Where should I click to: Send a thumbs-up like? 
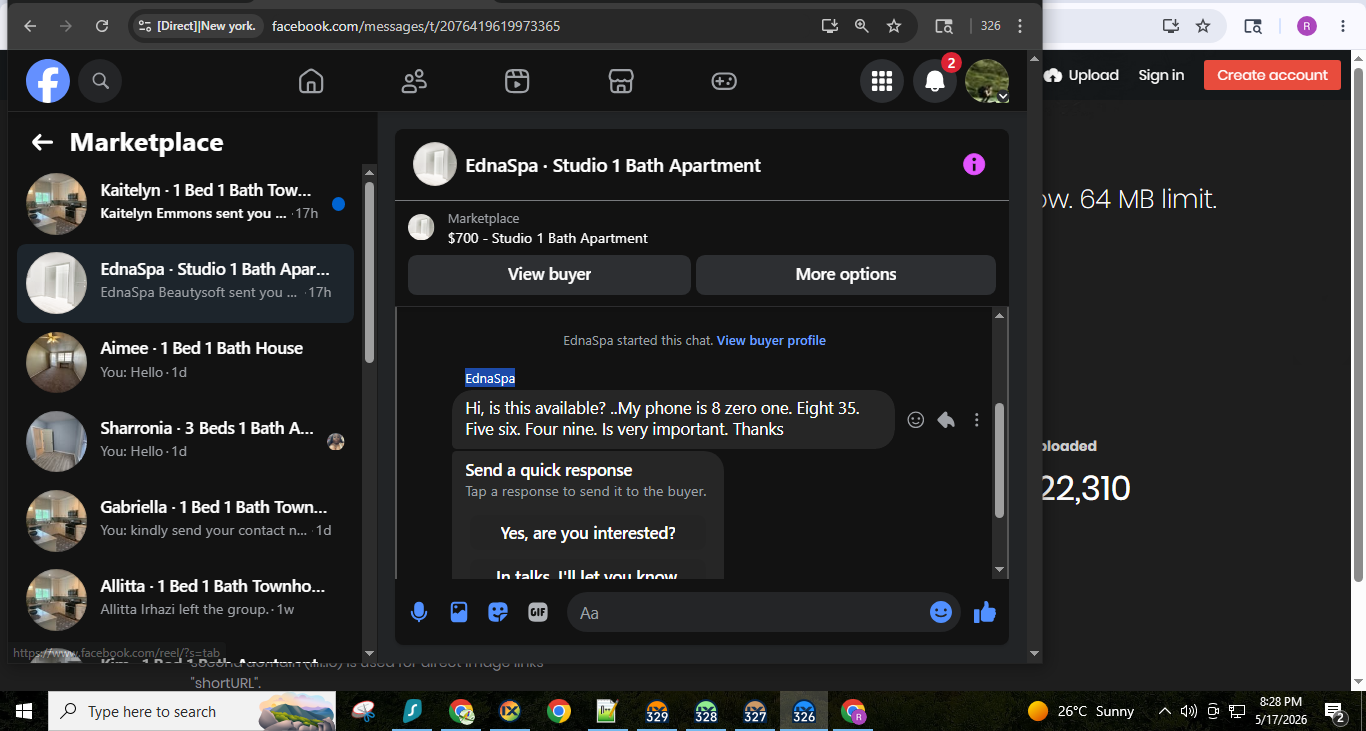[x=985, y=612]
